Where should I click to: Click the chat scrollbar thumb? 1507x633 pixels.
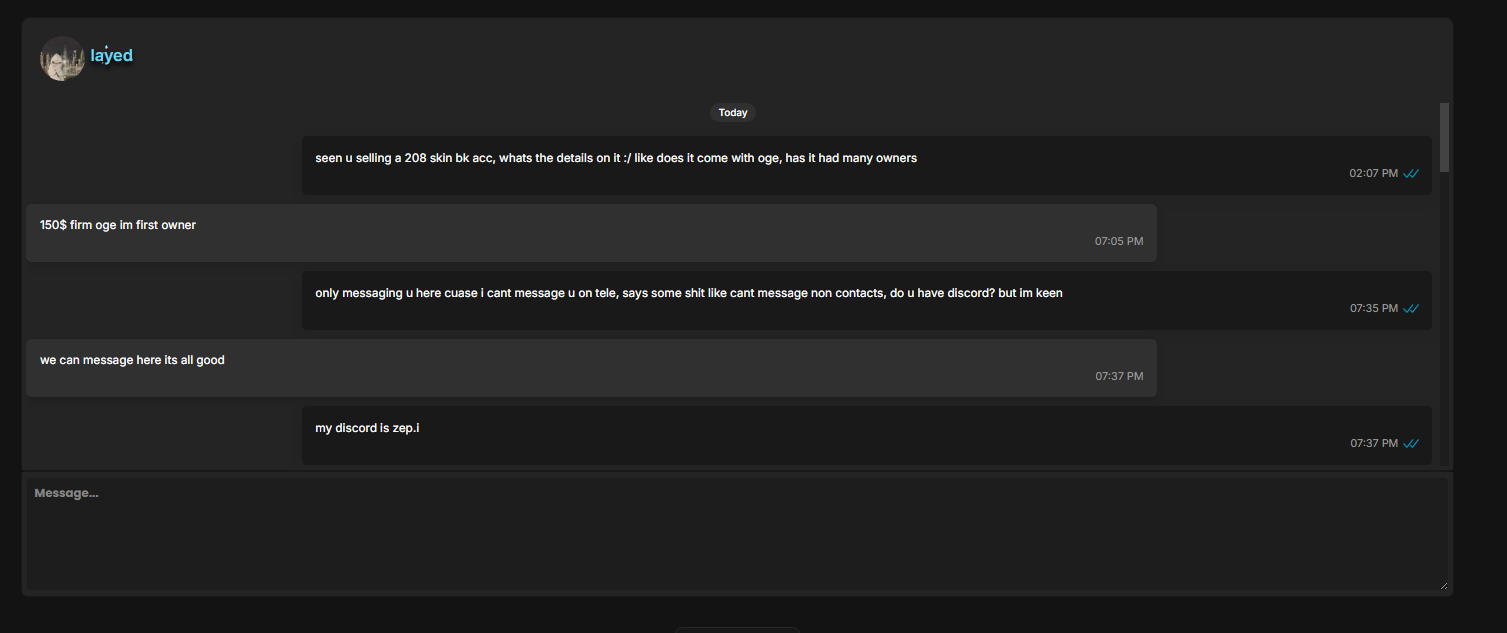pyautogui.click(x=1444, y=137)
